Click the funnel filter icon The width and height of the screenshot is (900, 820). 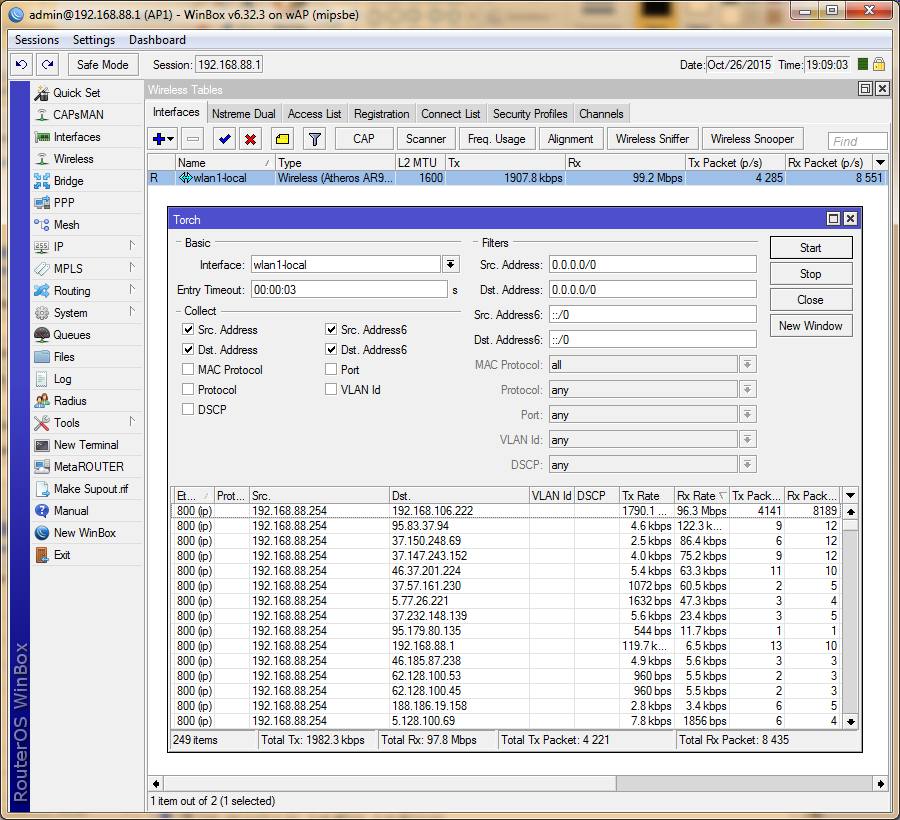pos(314,139)
